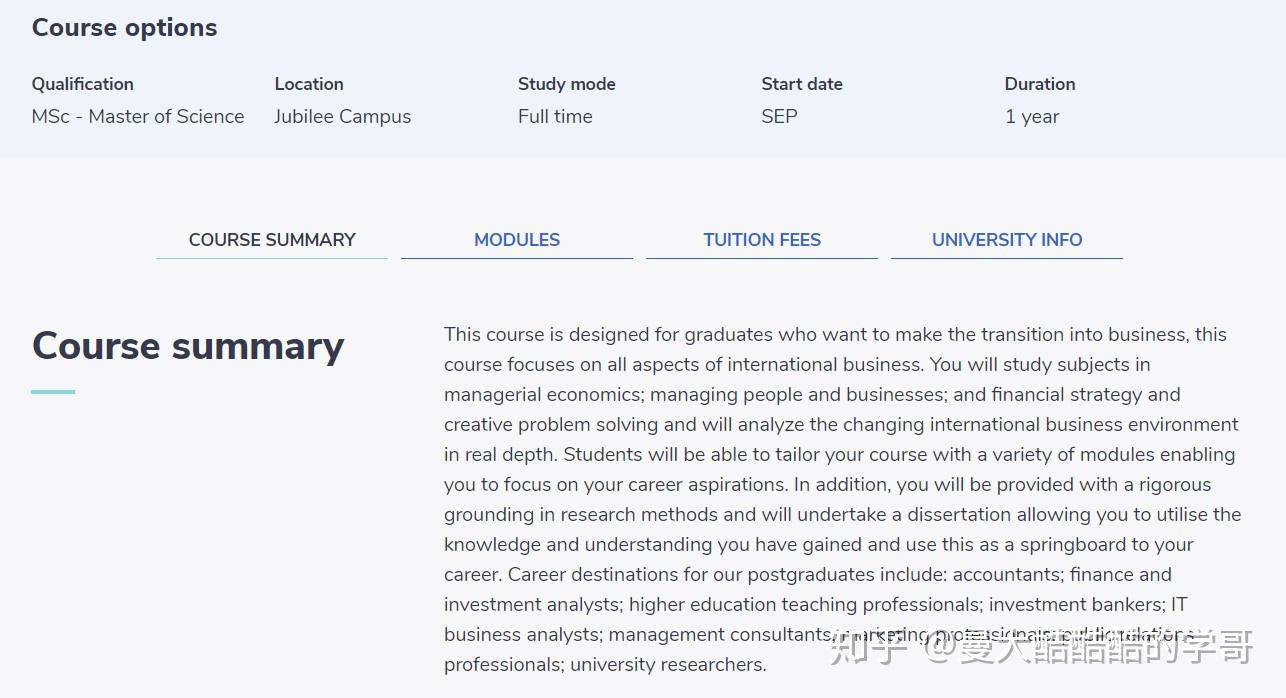Select the MSc - Master of Science qualification
Image resolution: width=1286 pixels, height=698 pixels.
(138, 116)
